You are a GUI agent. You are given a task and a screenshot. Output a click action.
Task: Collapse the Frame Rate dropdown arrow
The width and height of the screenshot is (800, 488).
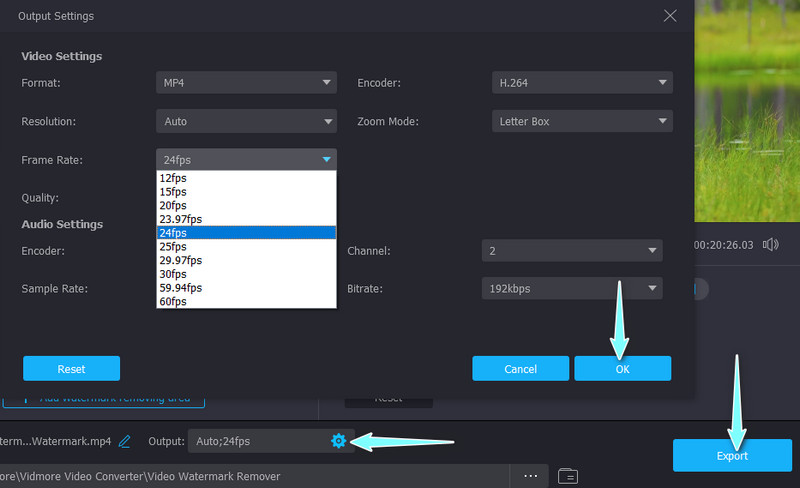click(326, 159)
